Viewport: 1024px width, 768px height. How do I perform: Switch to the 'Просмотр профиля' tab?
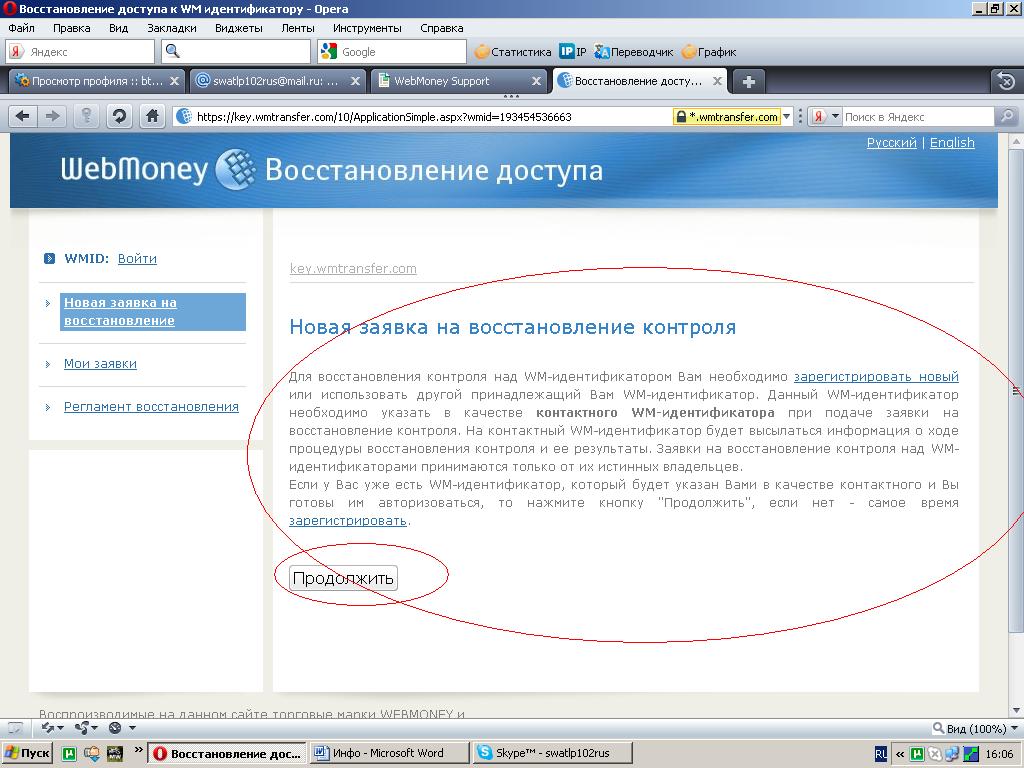click(97, 81)
